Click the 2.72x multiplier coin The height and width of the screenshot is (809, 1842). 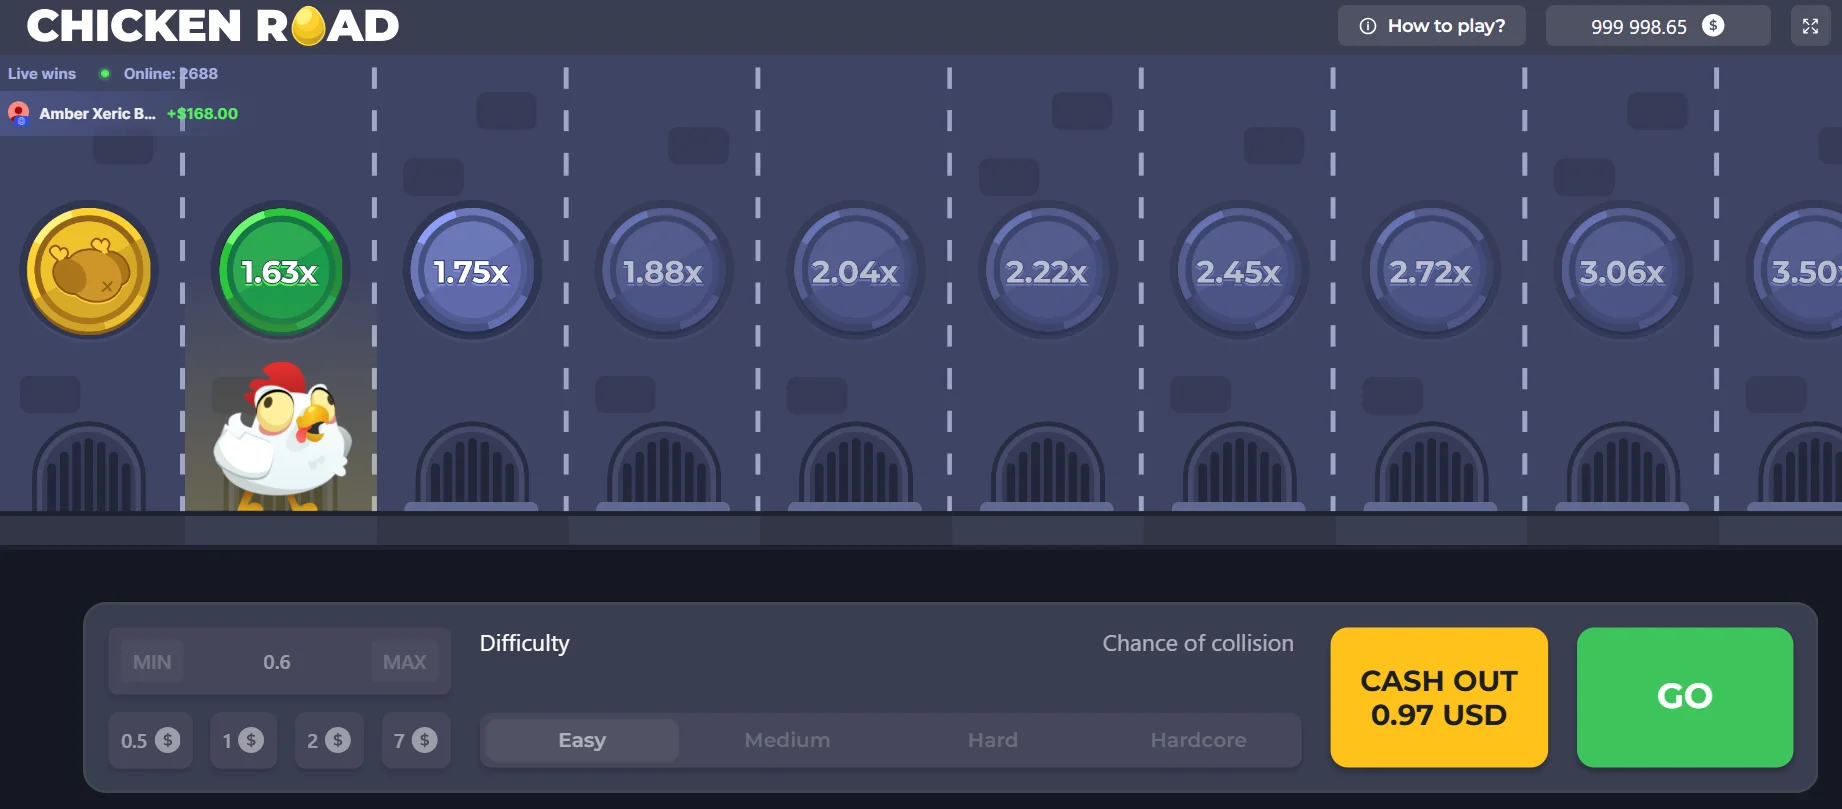click(x=1431, y=270)
